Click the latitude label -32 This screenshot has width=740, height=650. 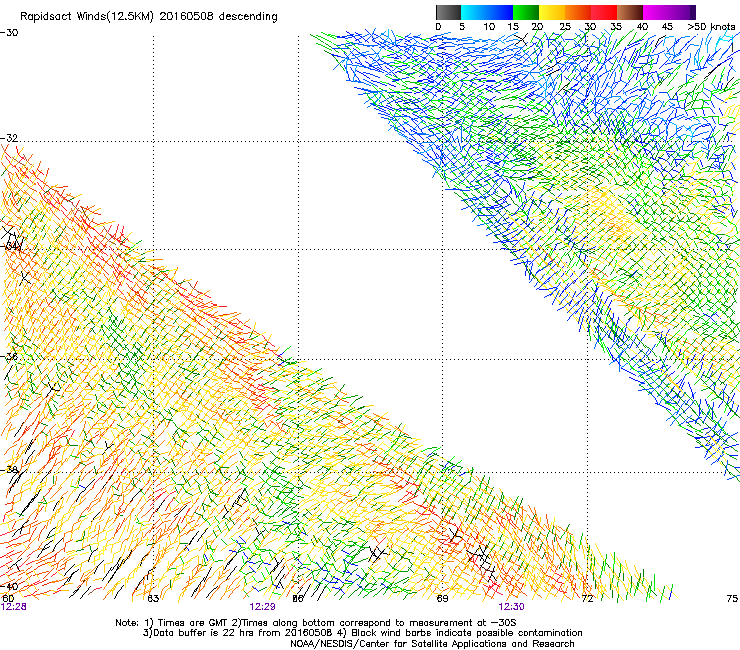tap(9, 138)
